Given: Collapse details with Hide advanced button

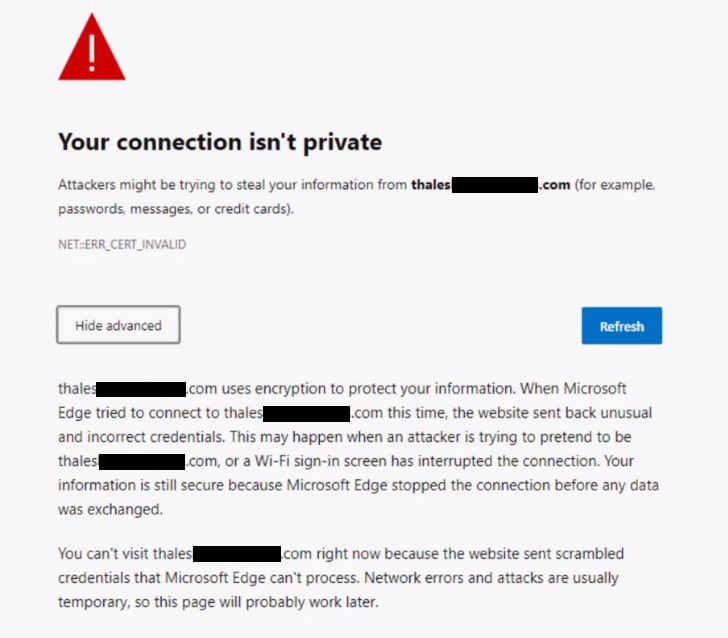Looking at the screenshot, I should [118, 326].
